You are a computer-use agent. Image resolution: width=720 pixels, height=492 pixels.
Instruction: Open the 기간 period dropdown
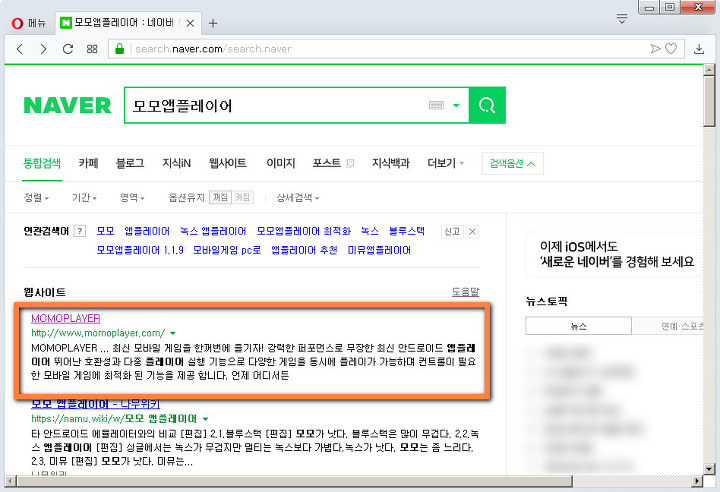(x=84, y=198)
